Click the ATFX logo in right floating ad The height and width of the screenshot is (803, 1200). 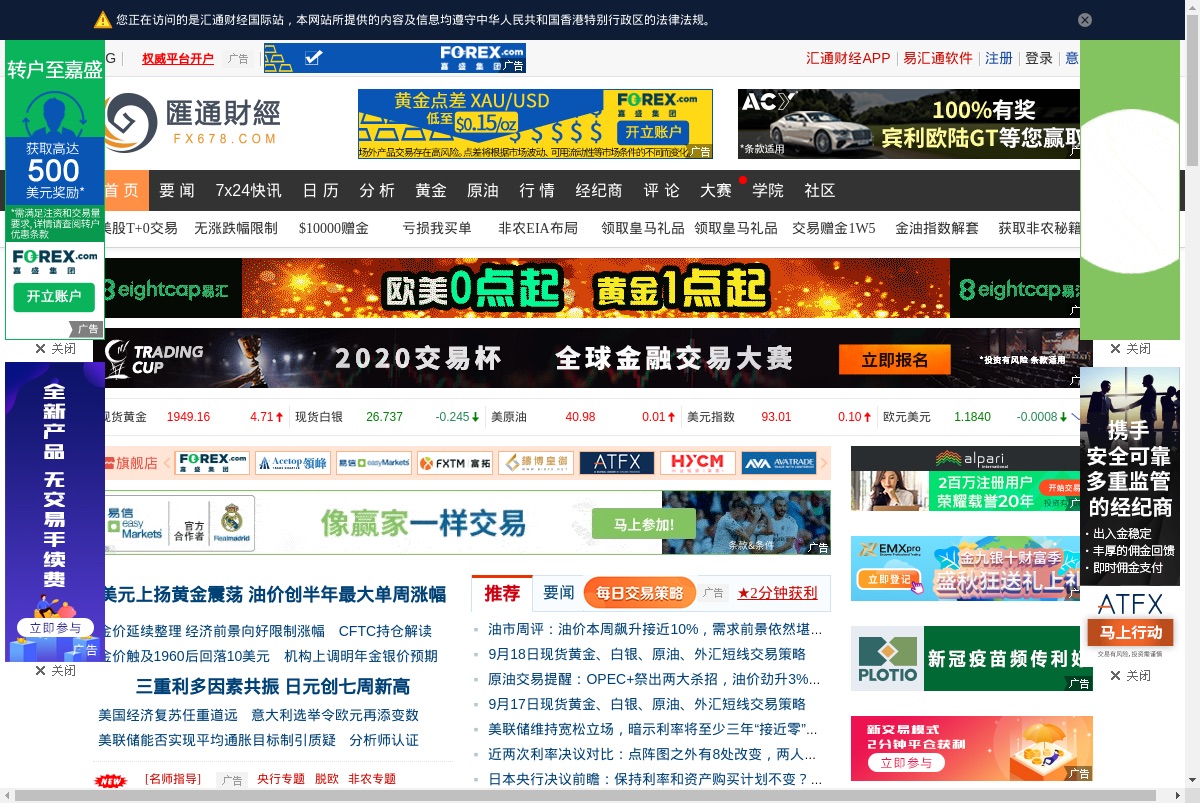(x=1130, y=604)
